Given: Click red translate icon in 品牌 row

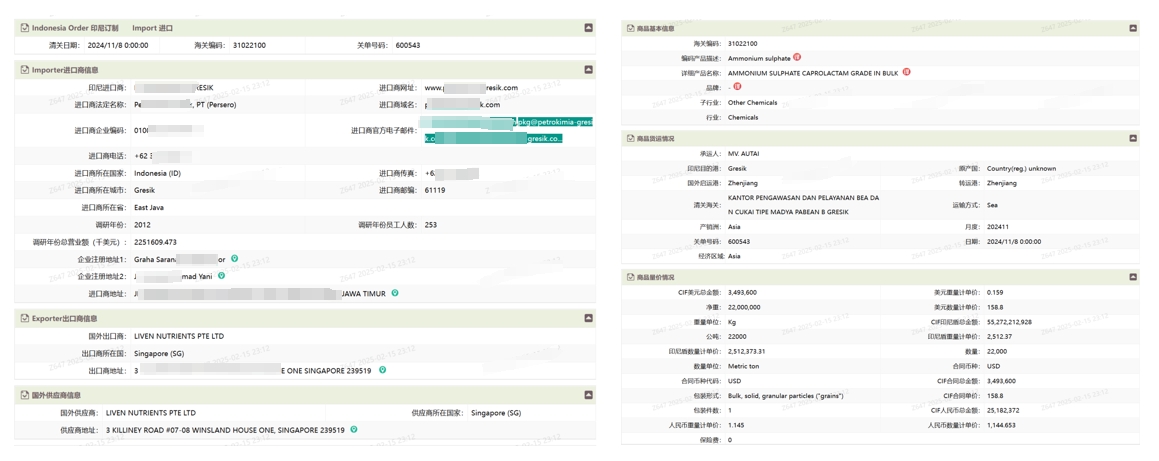Looking at the screenshot, I should click(x=737, y=87).
